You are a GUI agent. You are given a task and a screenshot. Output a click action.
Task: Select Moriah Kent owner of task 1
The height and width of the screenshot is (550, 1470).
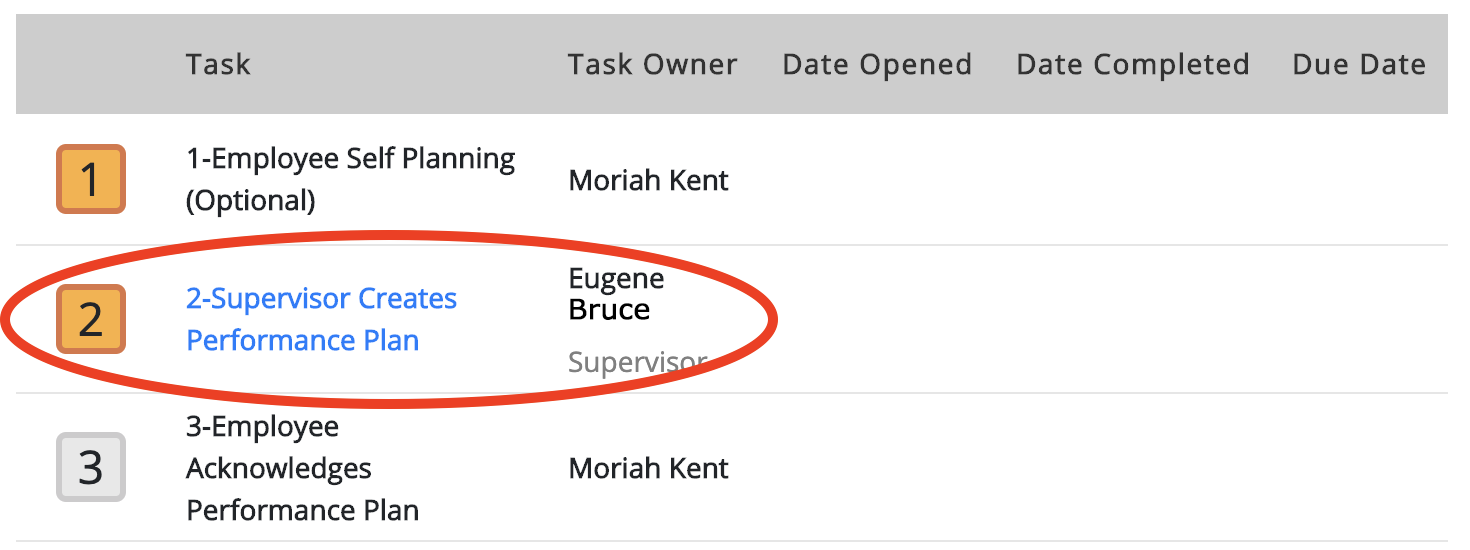click(649, 181)
